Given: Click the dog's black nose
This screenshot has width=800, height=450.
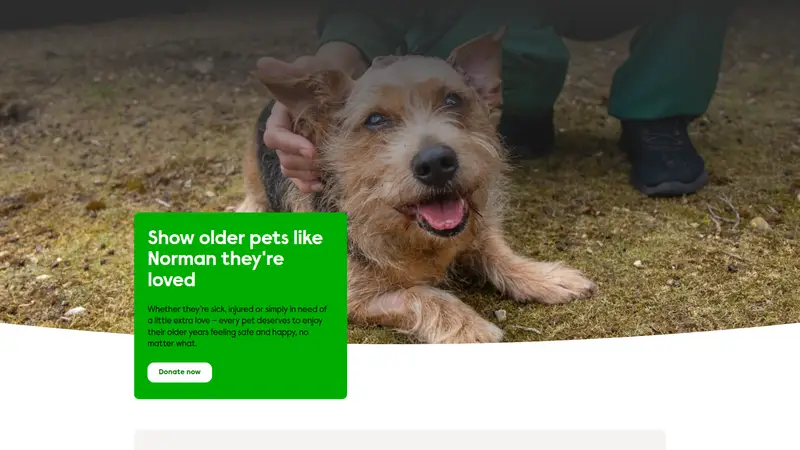Looking at the screenshot, I should pos(435,165).
